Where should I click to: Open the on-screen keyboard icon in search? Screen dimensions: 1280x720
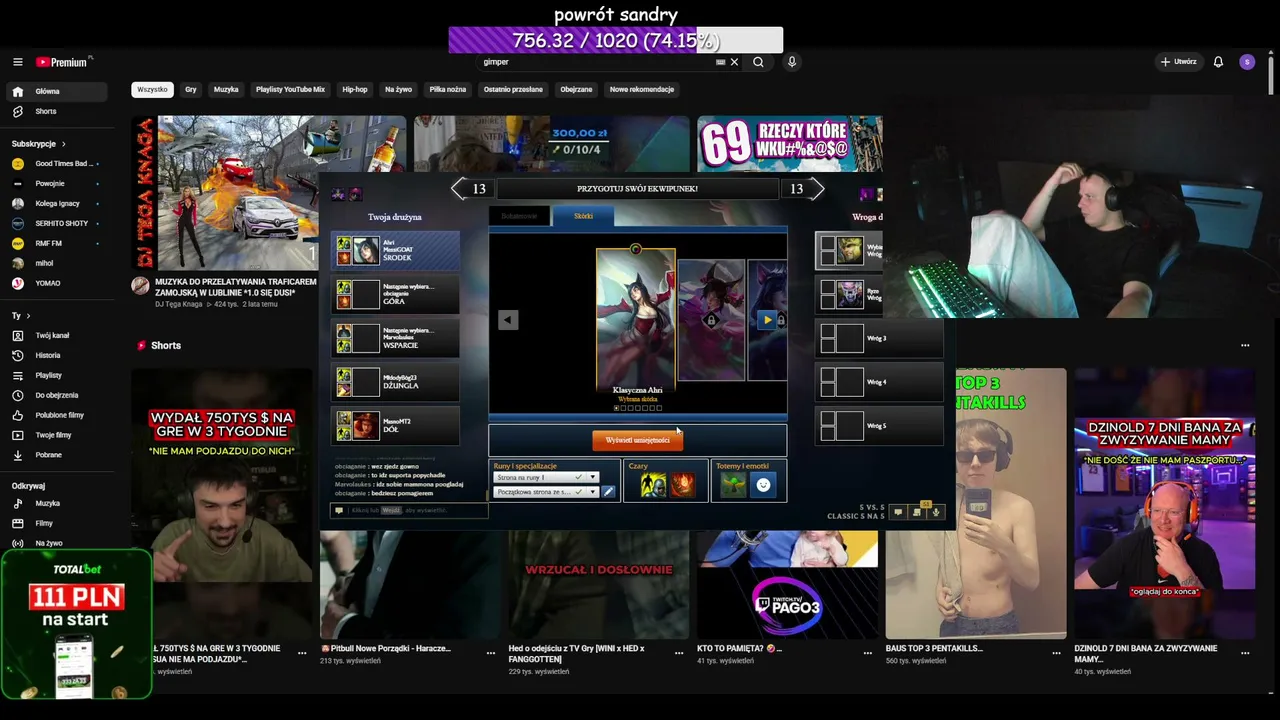[720, 62]
